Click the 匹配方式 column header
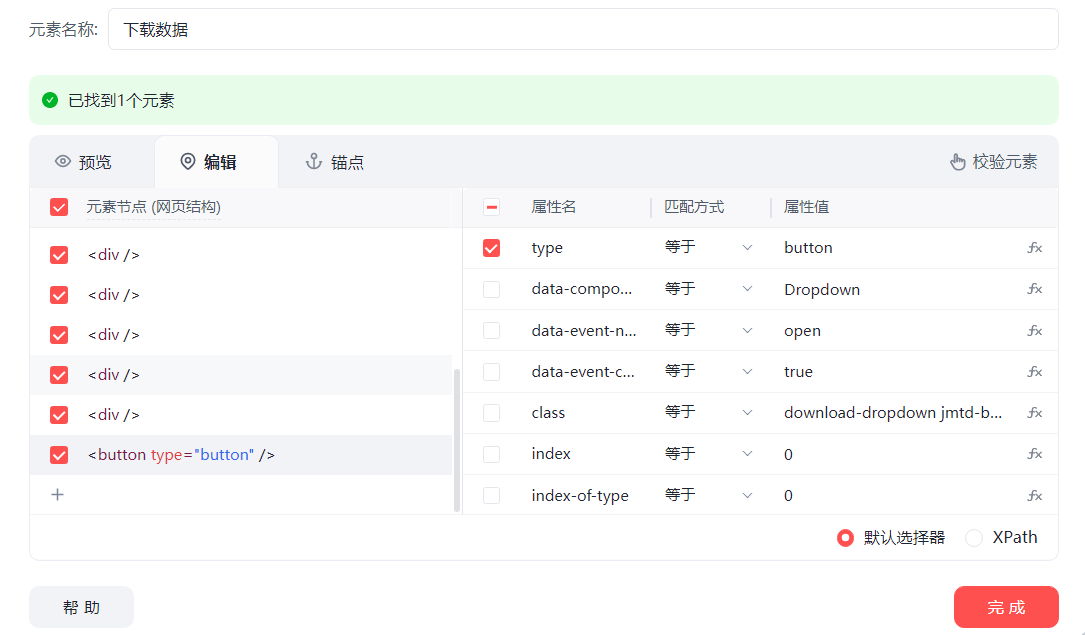 694,207
